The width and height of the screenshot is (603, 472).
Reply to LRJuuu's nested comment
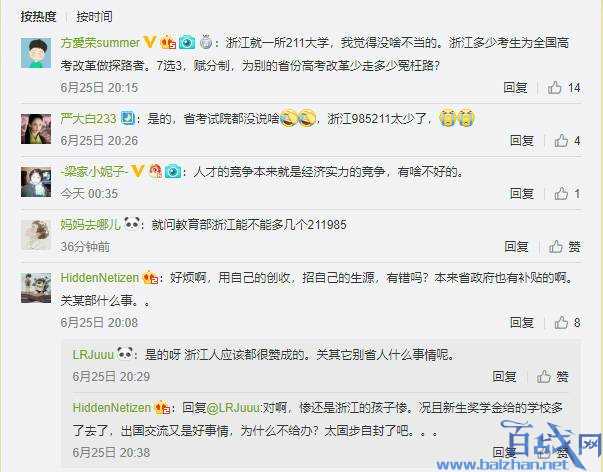coord(504,376)
